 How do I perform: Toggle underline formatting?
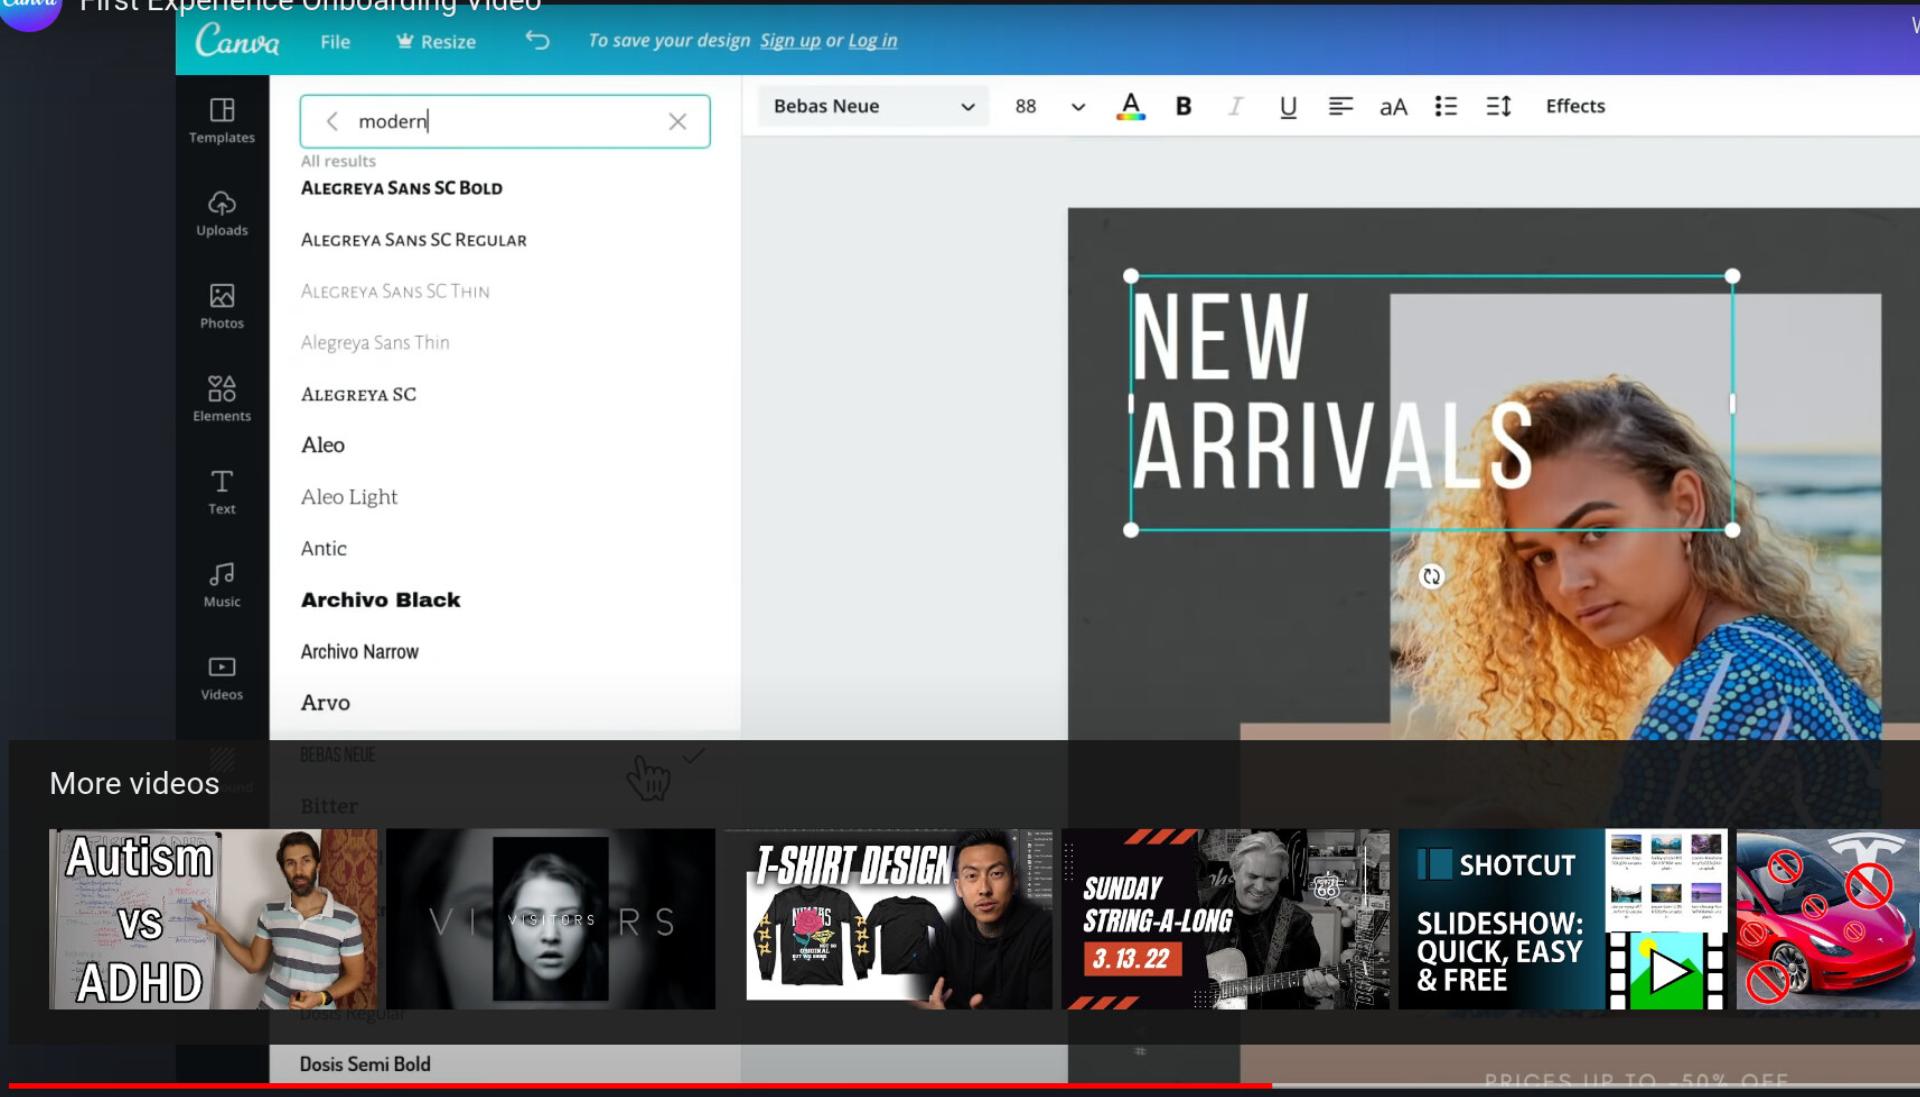click(1288, 106)
